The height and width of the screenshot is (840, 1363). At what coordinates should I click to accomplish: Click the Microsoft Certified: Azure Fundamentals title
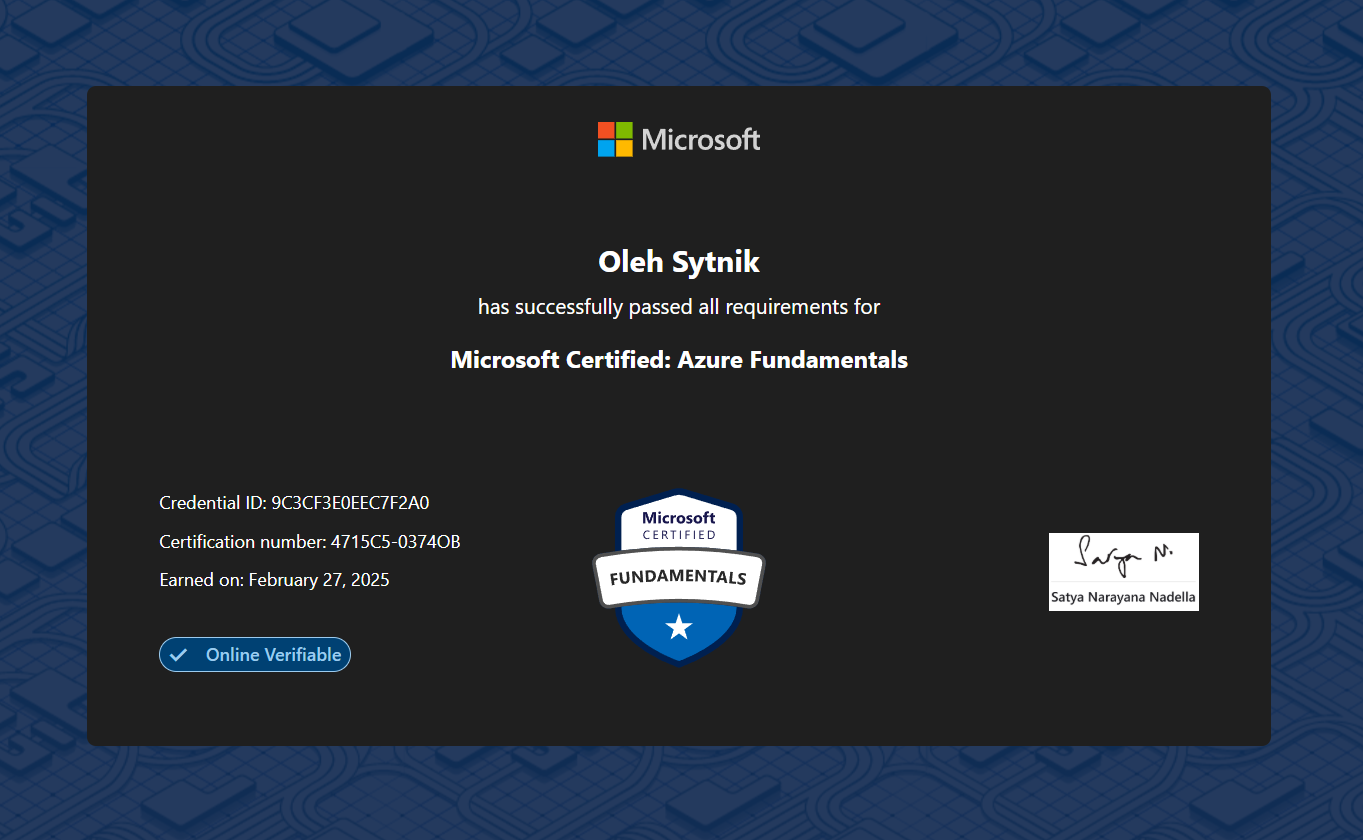coord(679,360)
